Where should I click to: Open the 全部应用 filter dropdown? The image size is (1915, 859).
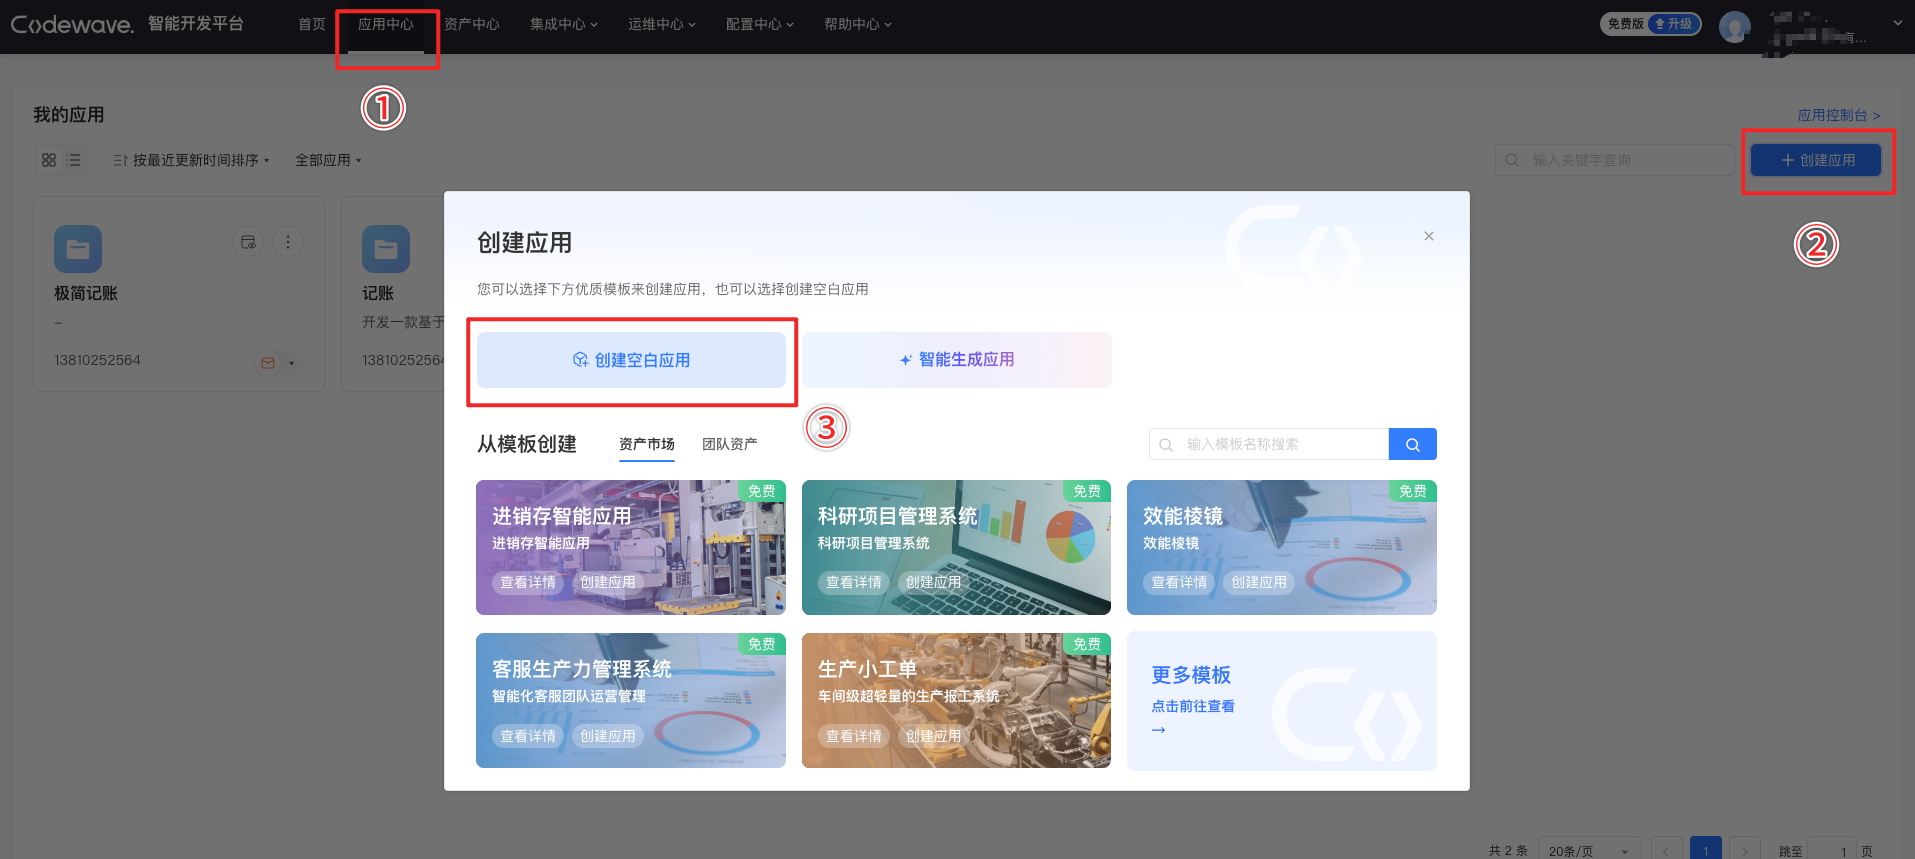pyautogui.click(x=328, y=160)
